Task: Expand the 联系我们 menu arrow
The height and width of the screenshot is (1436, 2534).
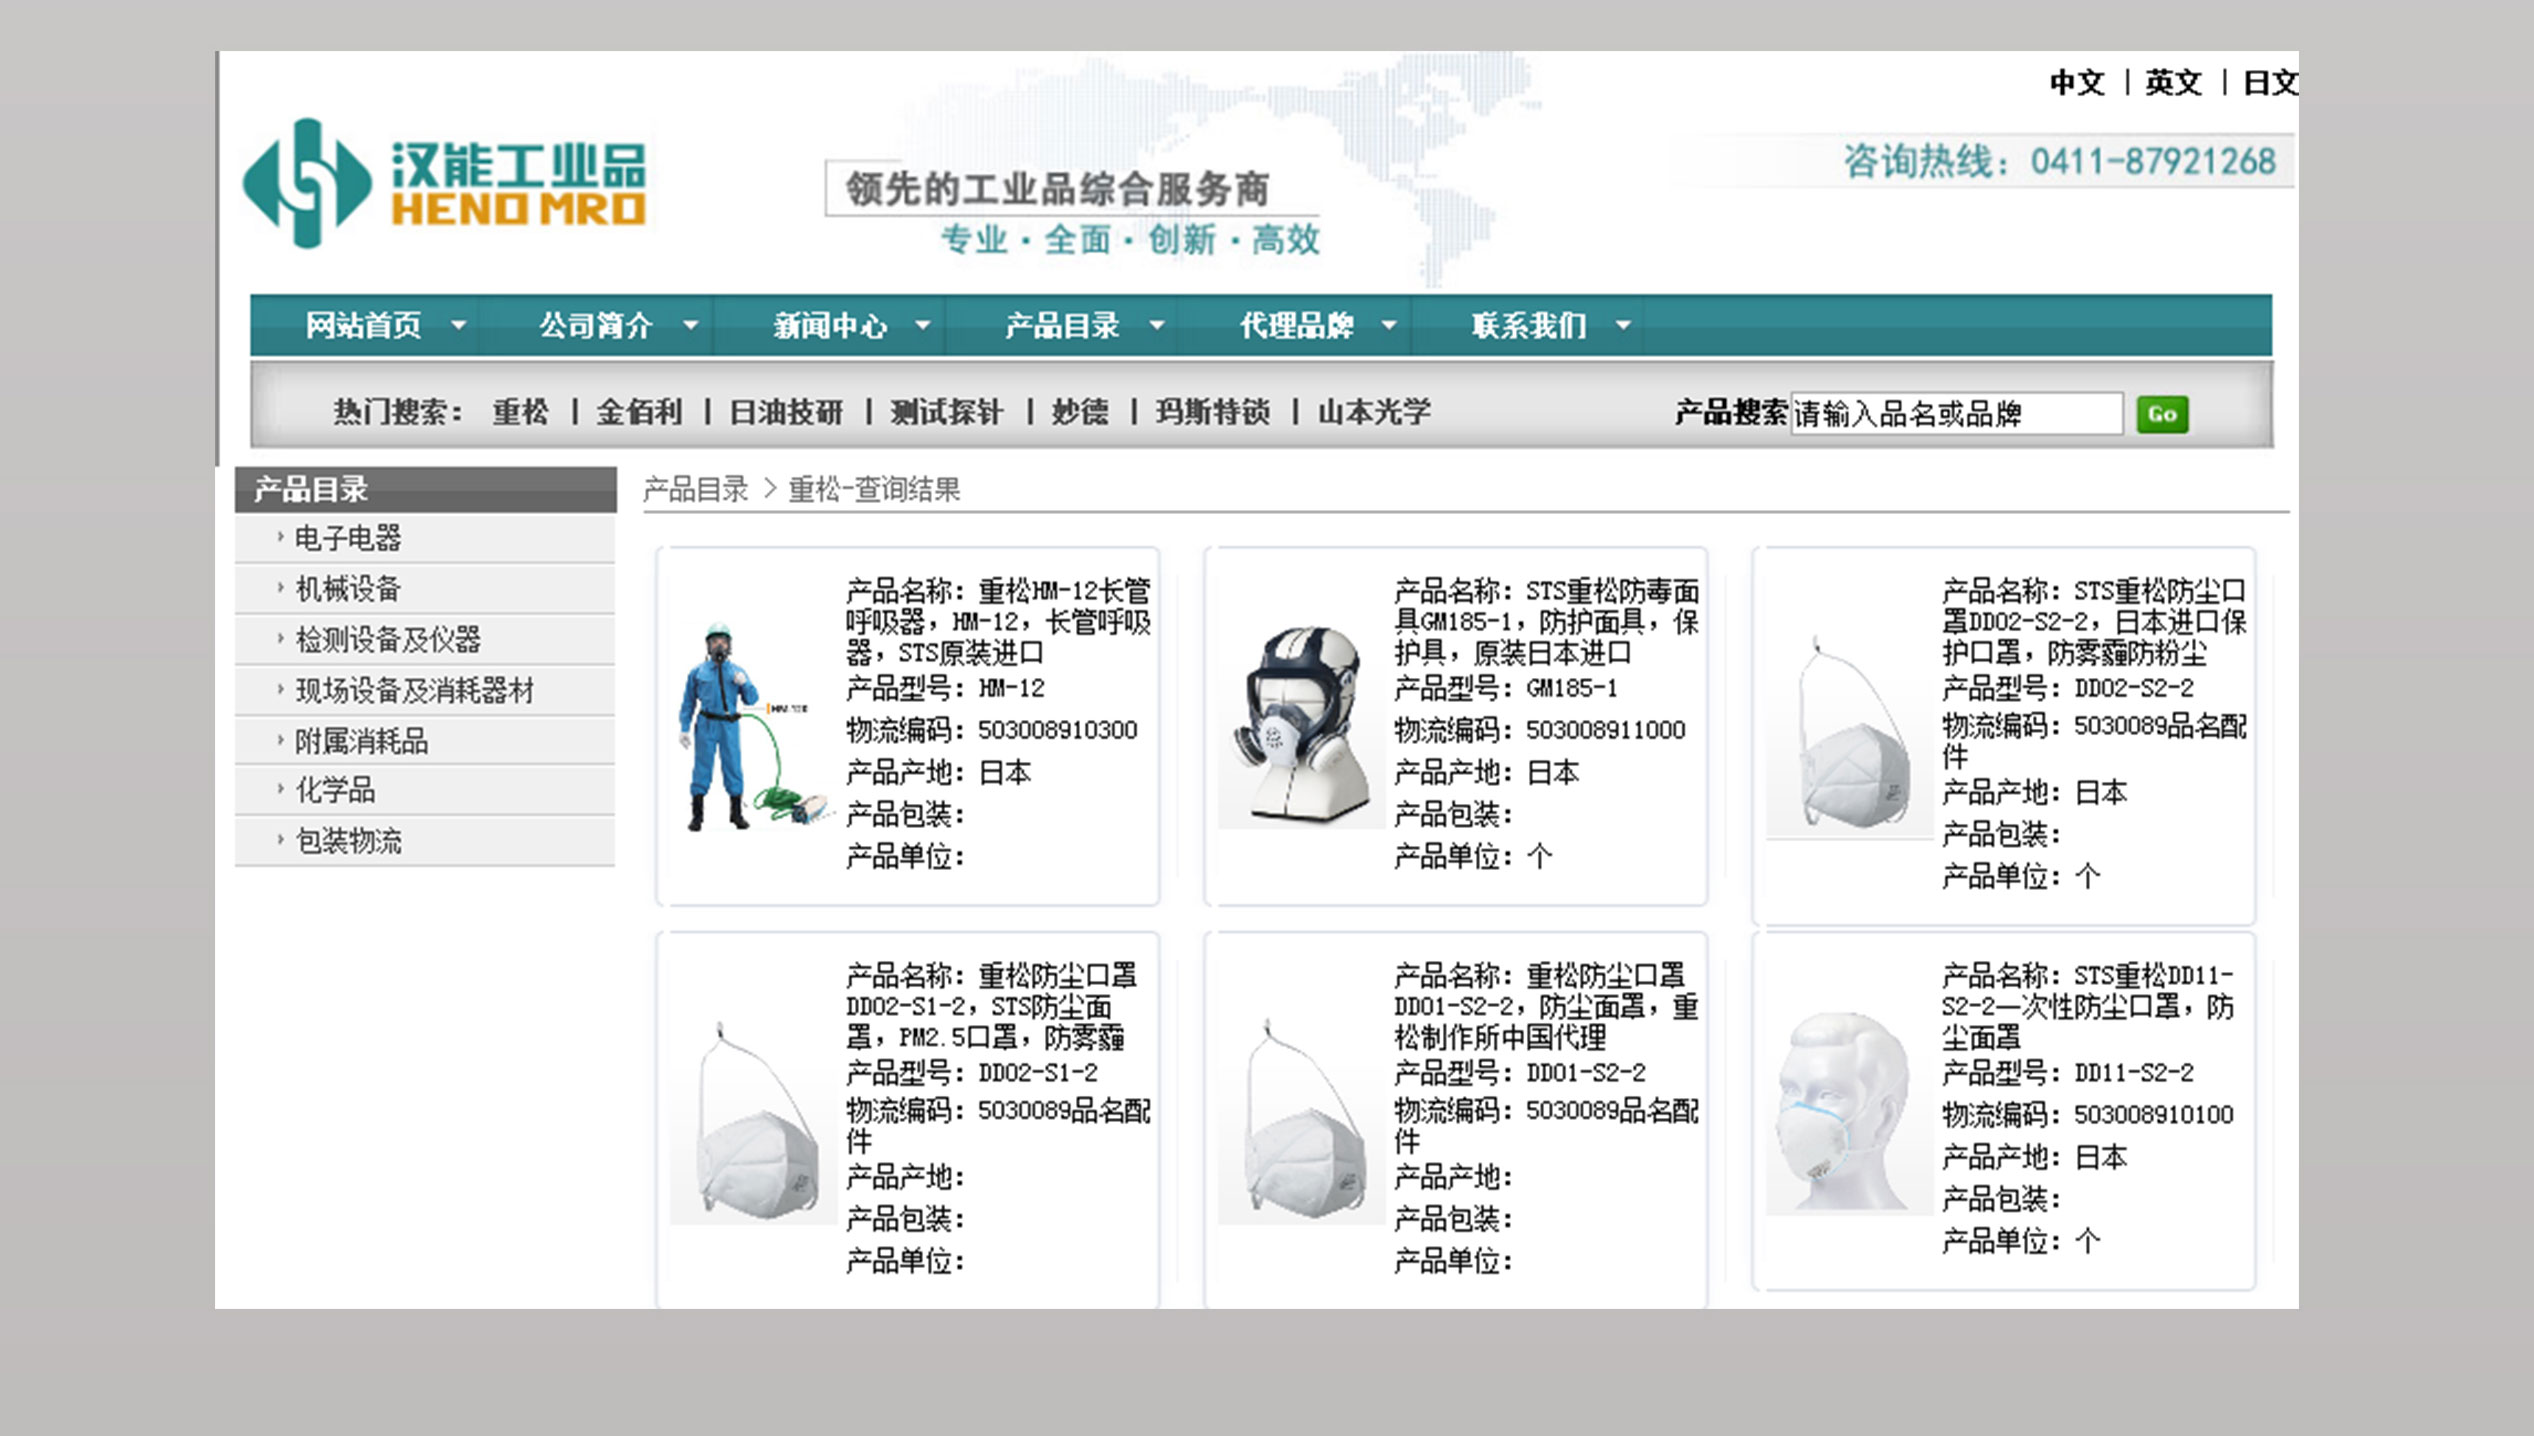Action: (1623, 325)
